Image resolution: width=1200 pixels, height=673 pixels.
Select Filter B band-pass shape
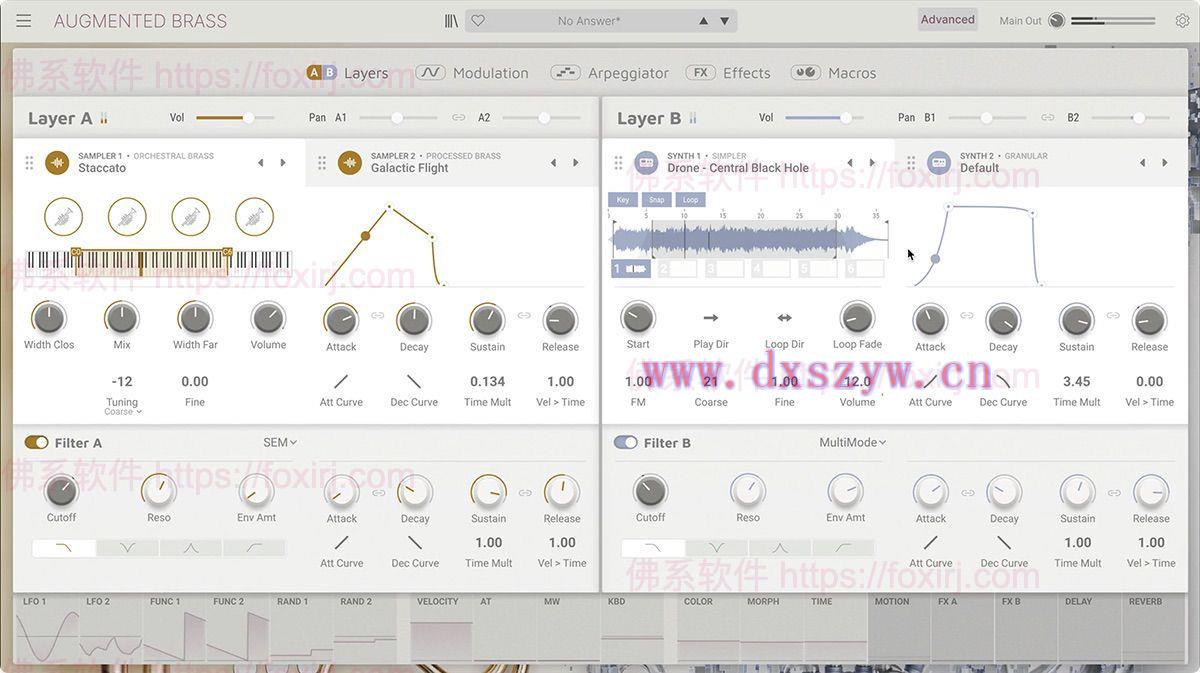coord(780,548)
